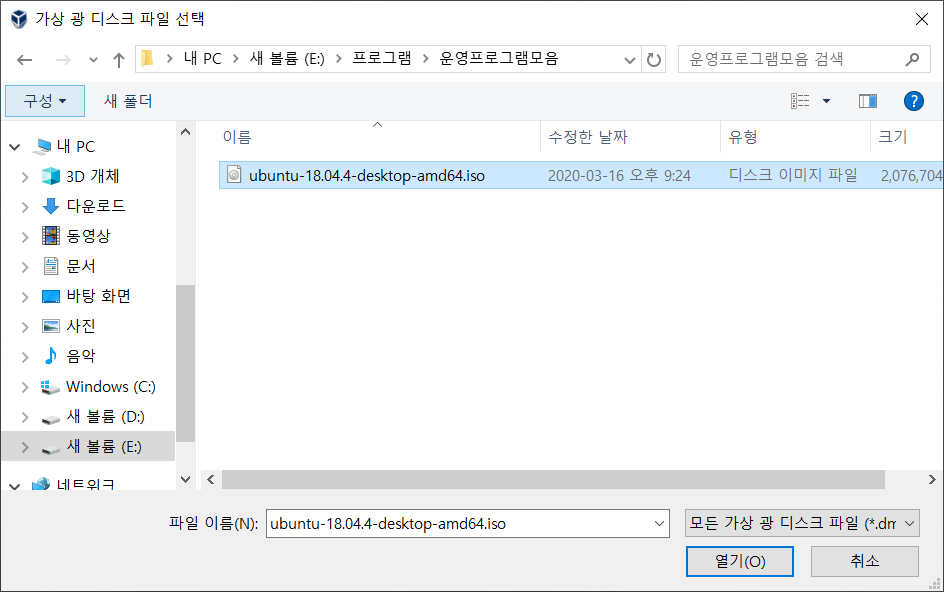Click the VirtualBox title bar icon
Viewport: 944px width, 592px height.
[19, 19]
